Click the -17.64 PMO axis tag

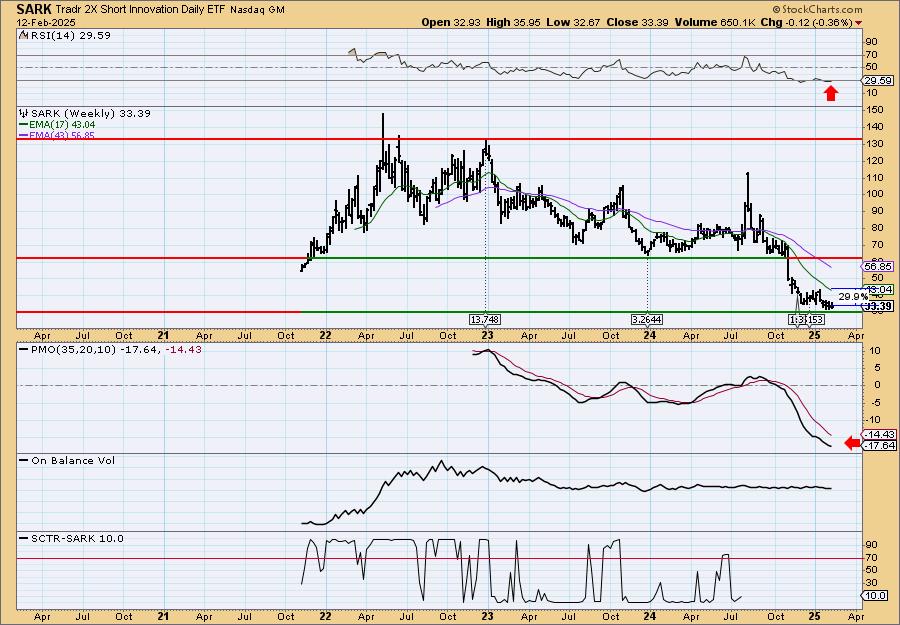878,445
